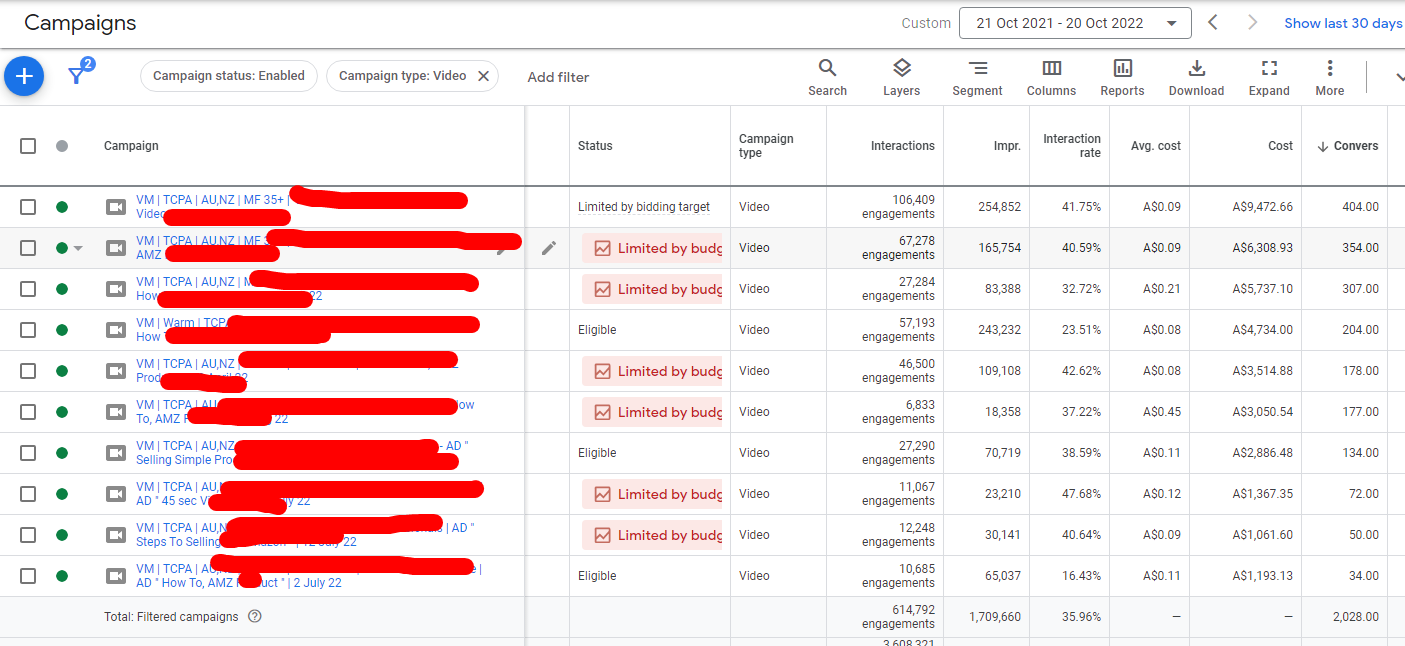Sort by the Impr. column header

[1007, 146]
